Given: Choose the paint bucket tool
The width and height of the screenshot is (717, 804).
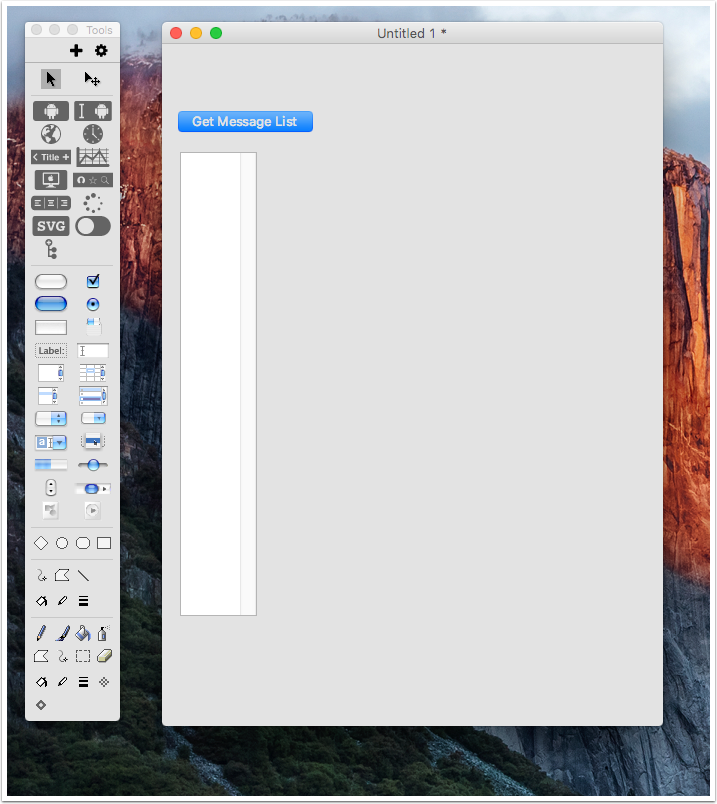Looking at the screenshot, I should pos(83,633).
